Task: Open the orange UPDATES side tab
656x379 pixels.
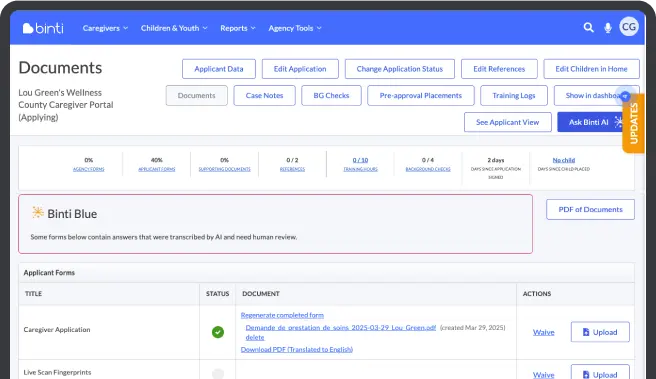Action: tap(633, 123)
